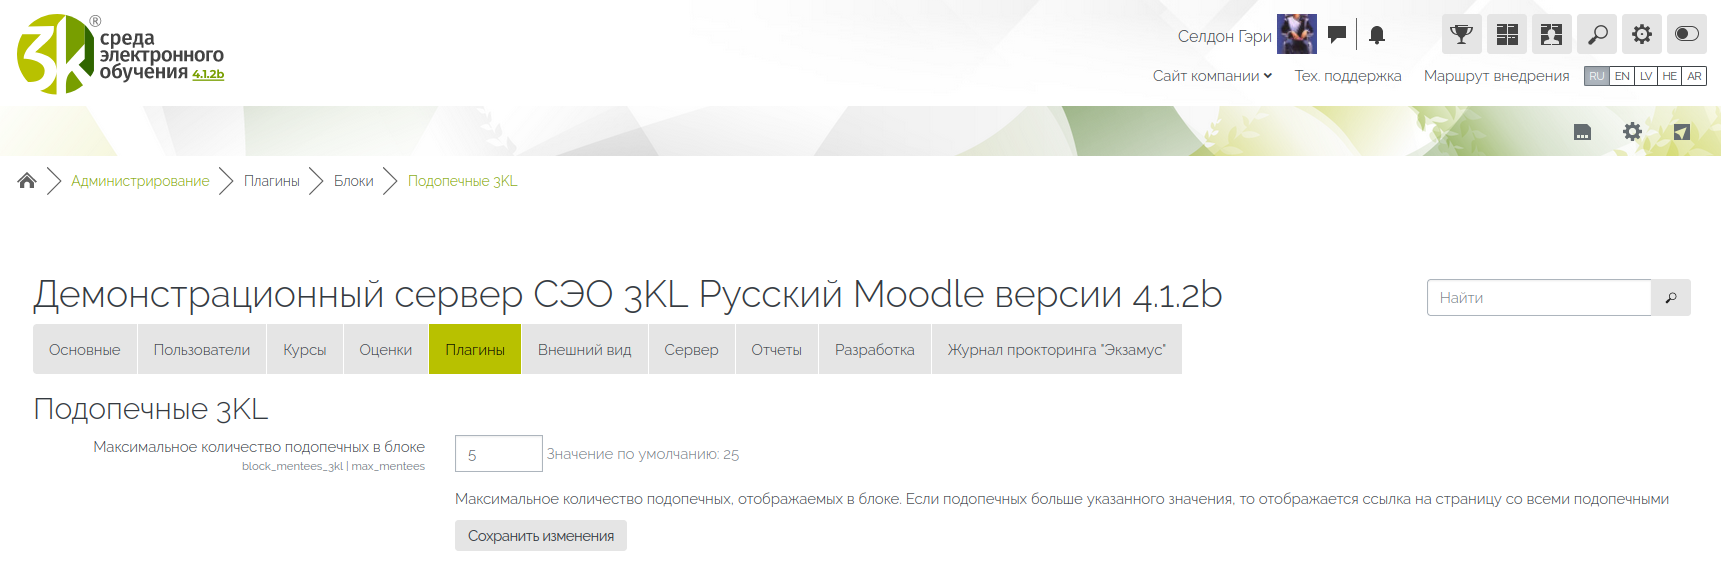Follow the 'Администрирование' breadcrumb link
The image size is (1721, 574).
click(x=140, y=181)
